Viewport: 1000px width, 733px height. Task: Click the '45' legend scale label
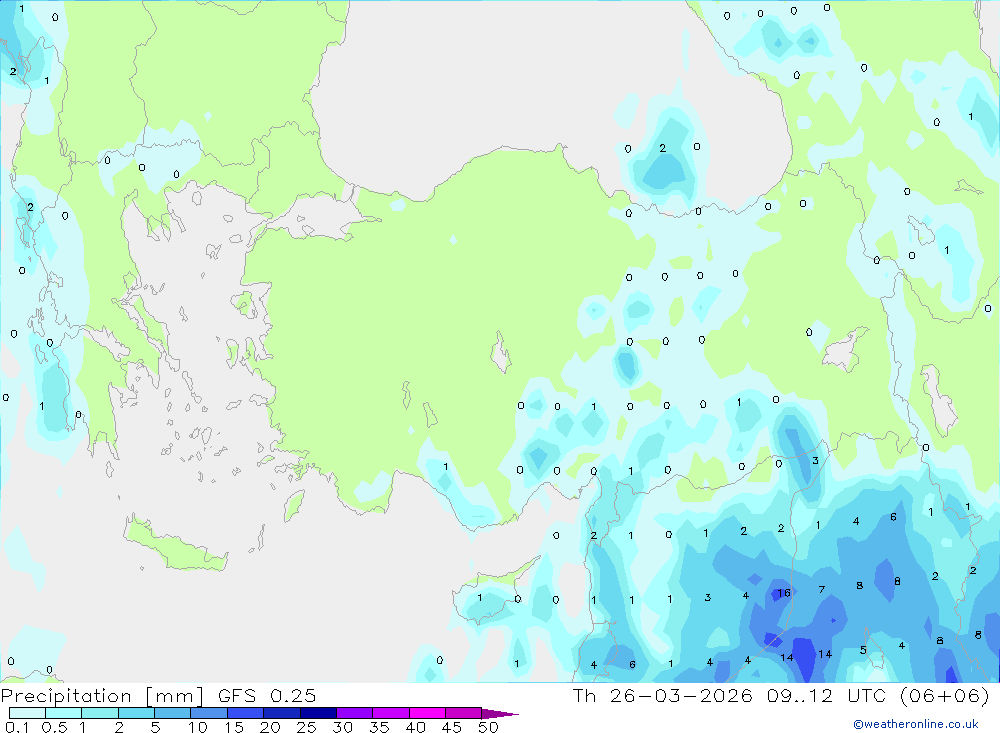452,727
